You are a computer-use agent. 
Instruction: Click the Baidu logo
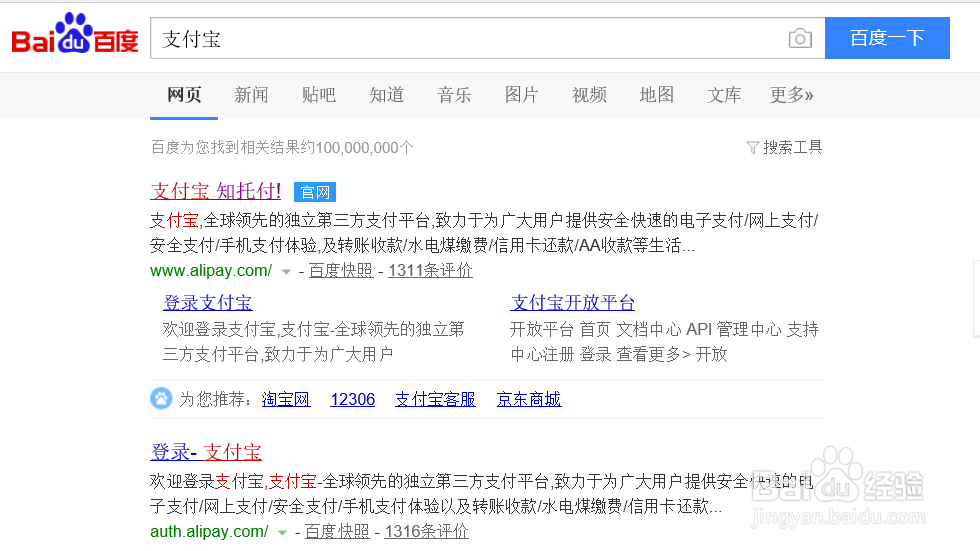pos(75,34)
